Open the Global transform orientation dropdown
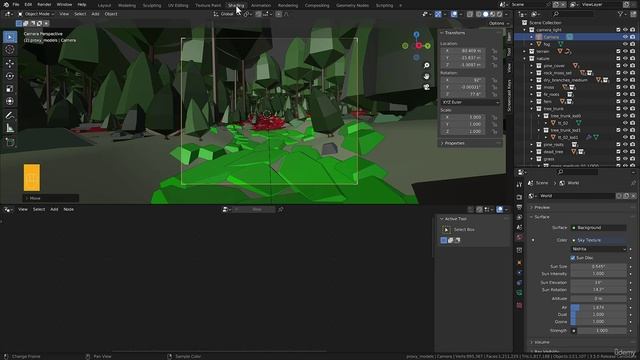The height and width of the screenshot is (360, 640). 226,14
